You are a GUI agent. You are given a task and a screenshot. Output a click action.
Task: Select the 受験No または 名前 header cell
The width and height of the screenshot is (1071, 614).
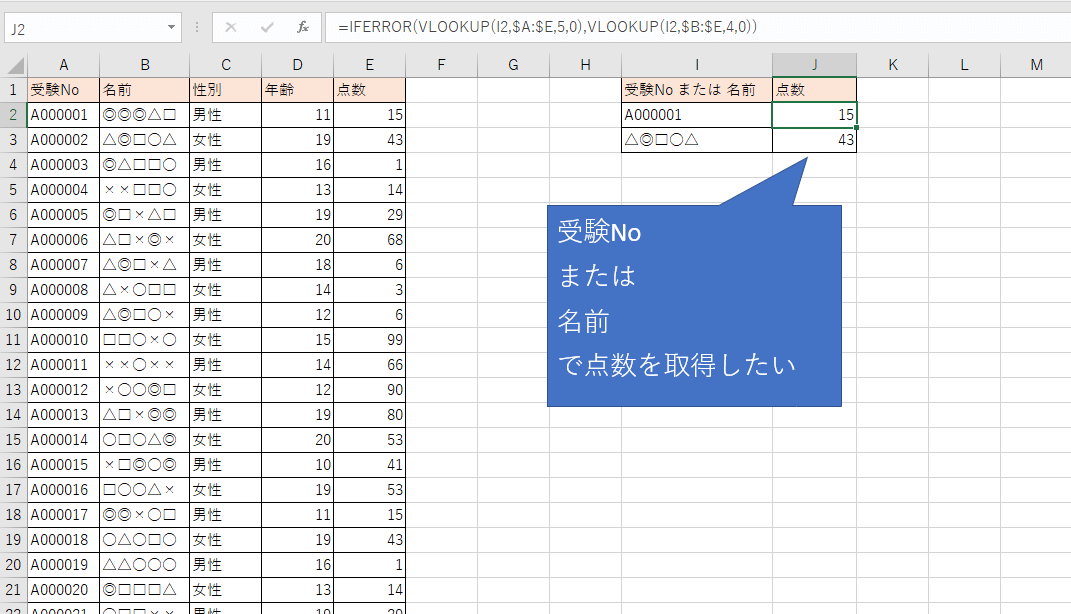click(695, 89)
